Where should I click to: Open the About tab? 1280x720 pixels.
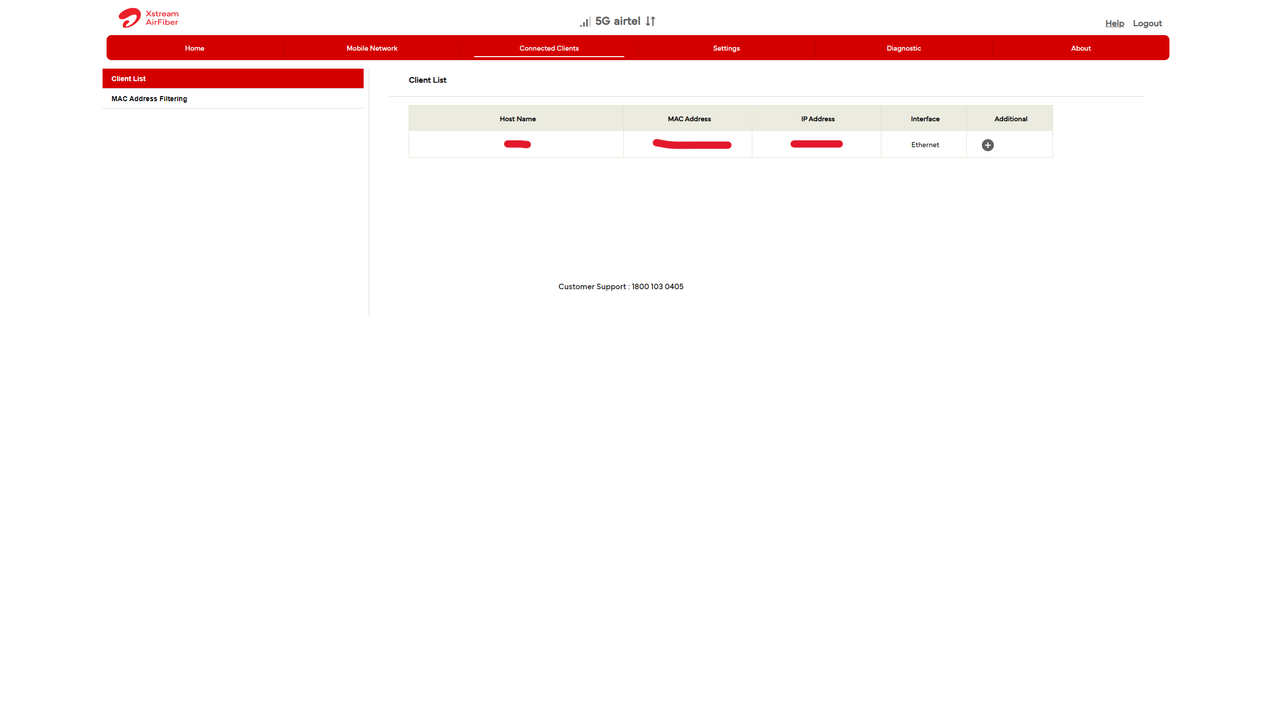(1081, 48)
